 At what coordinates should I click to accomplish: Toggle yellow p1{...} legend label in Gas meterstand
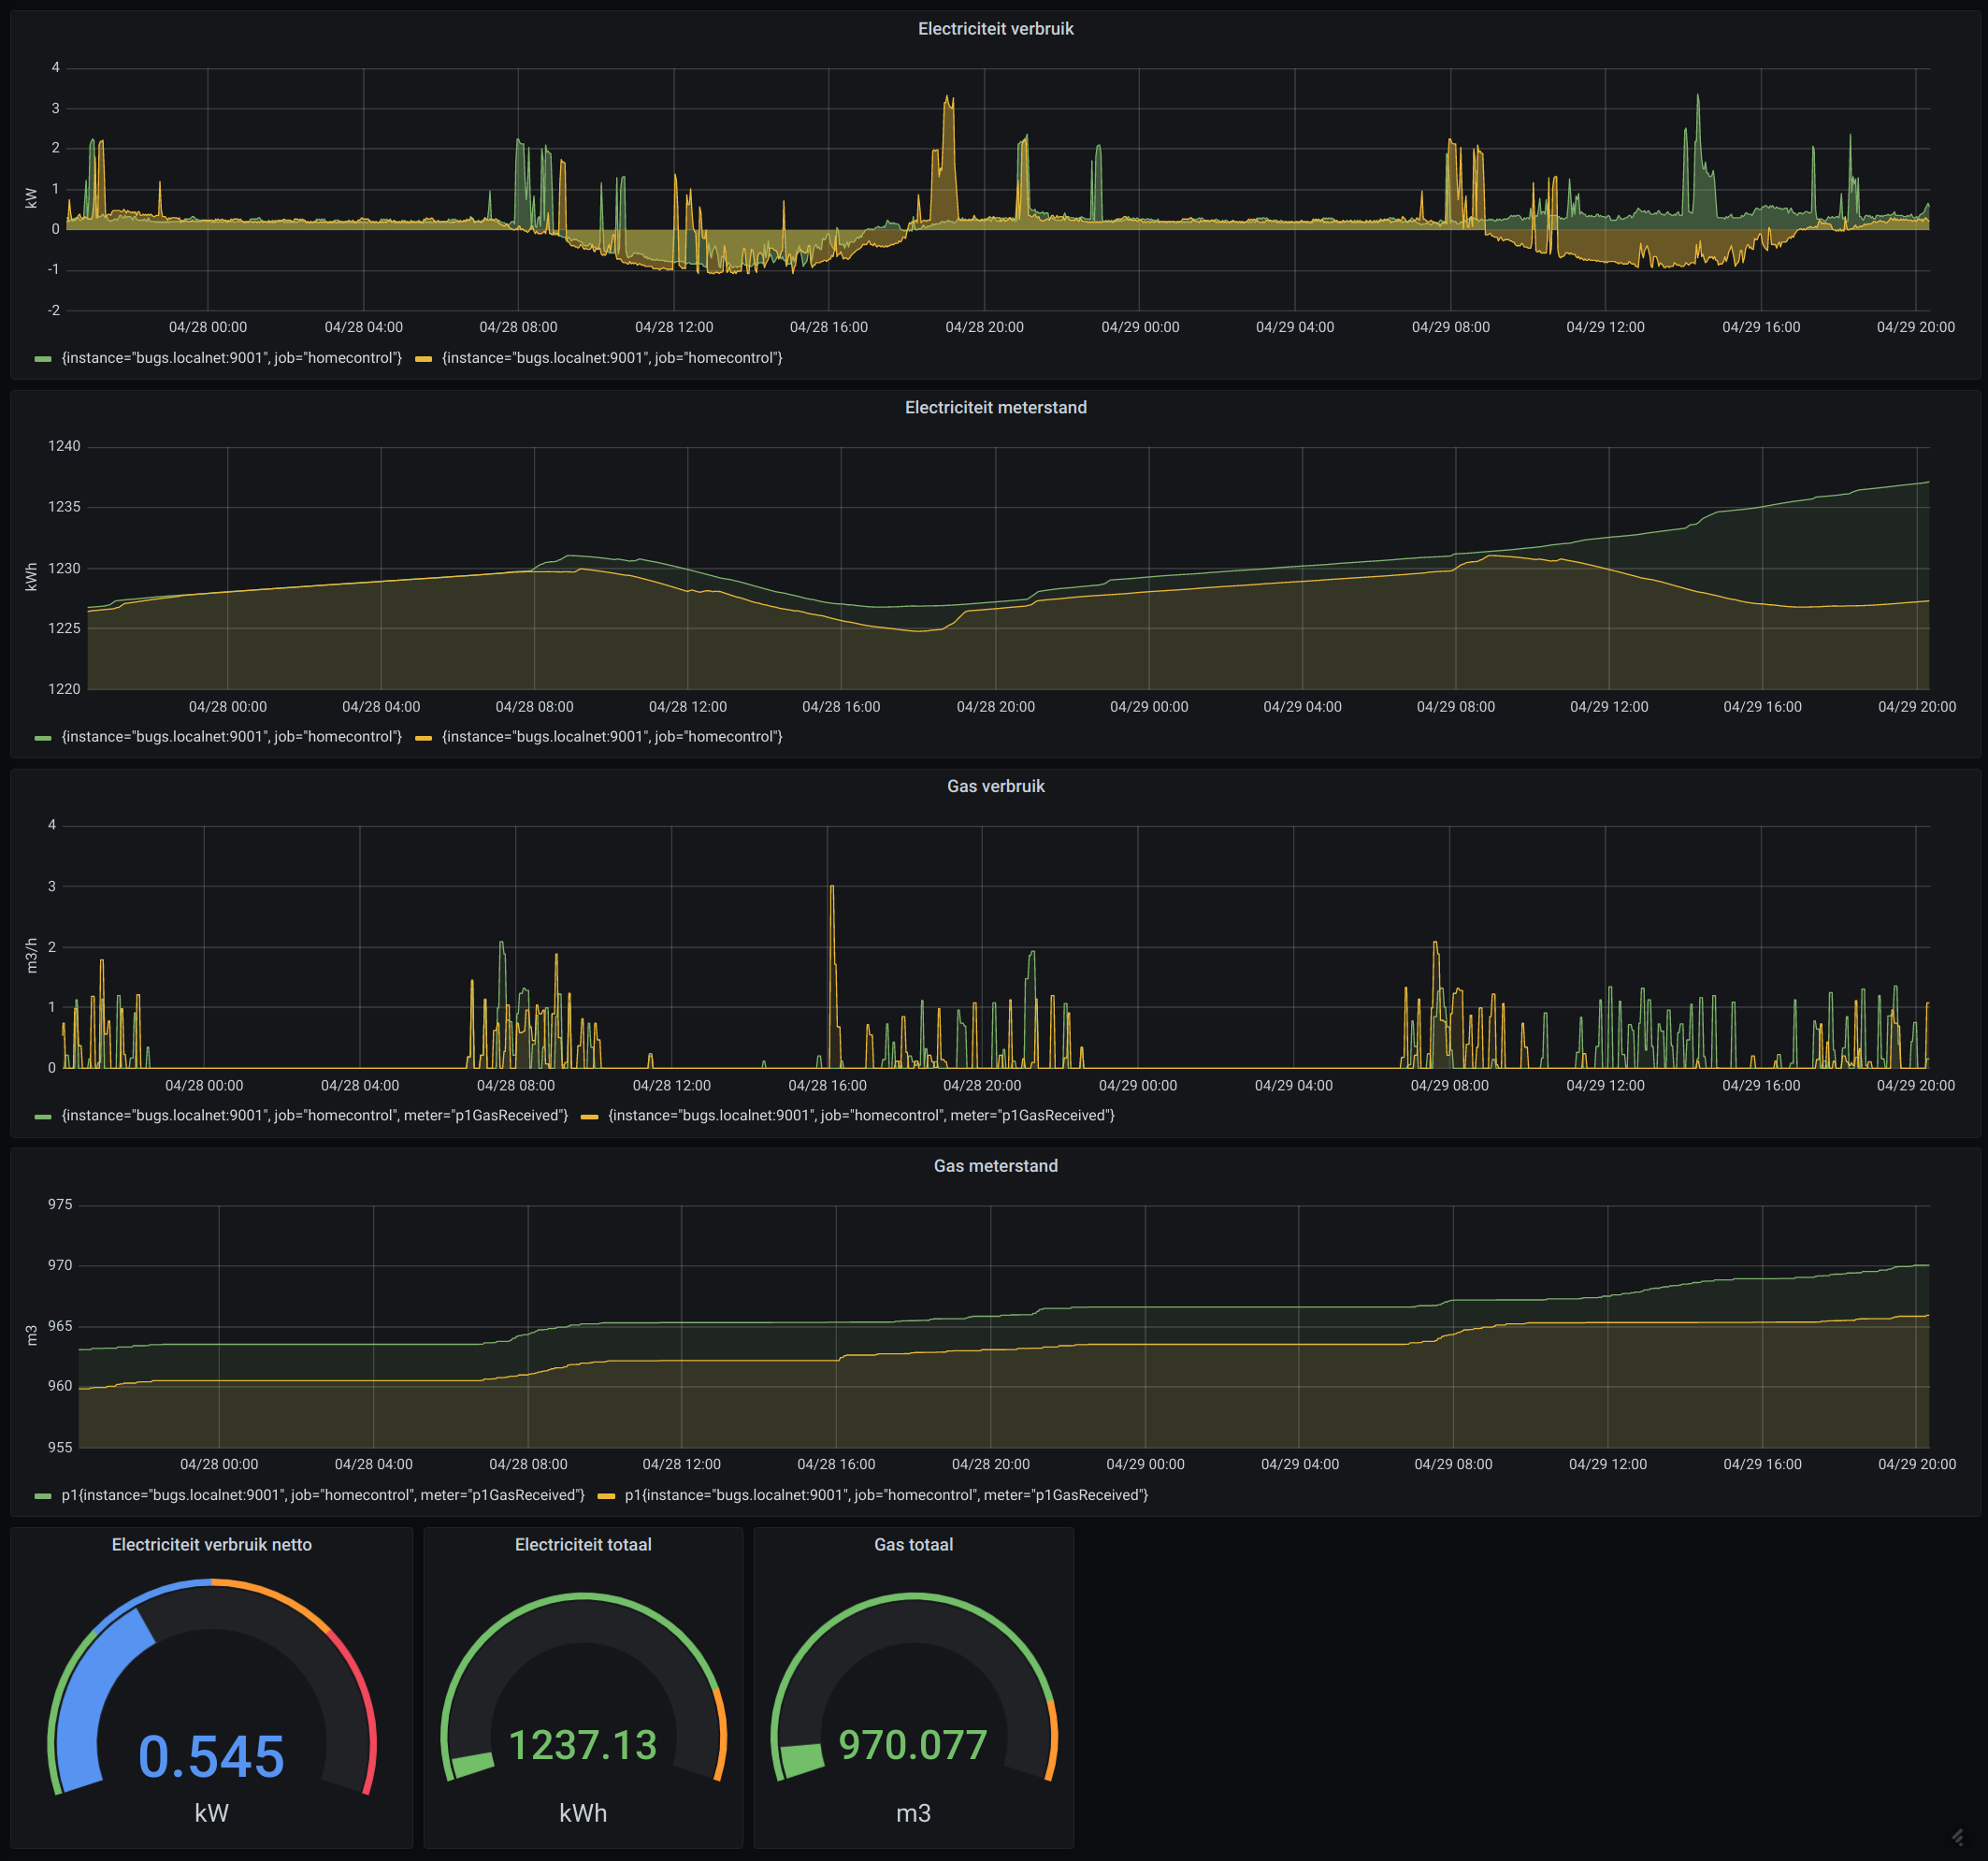(886, 1495)
